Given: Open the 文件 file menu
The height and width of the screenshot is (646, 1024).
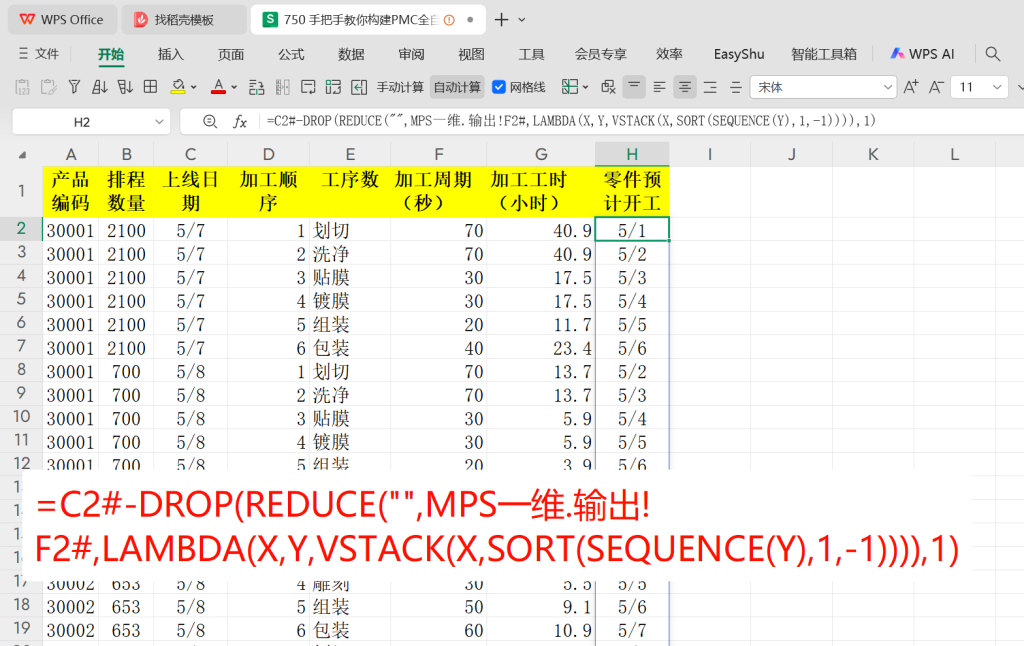Looking at the screenshot, I should click(x=39, y=54).
